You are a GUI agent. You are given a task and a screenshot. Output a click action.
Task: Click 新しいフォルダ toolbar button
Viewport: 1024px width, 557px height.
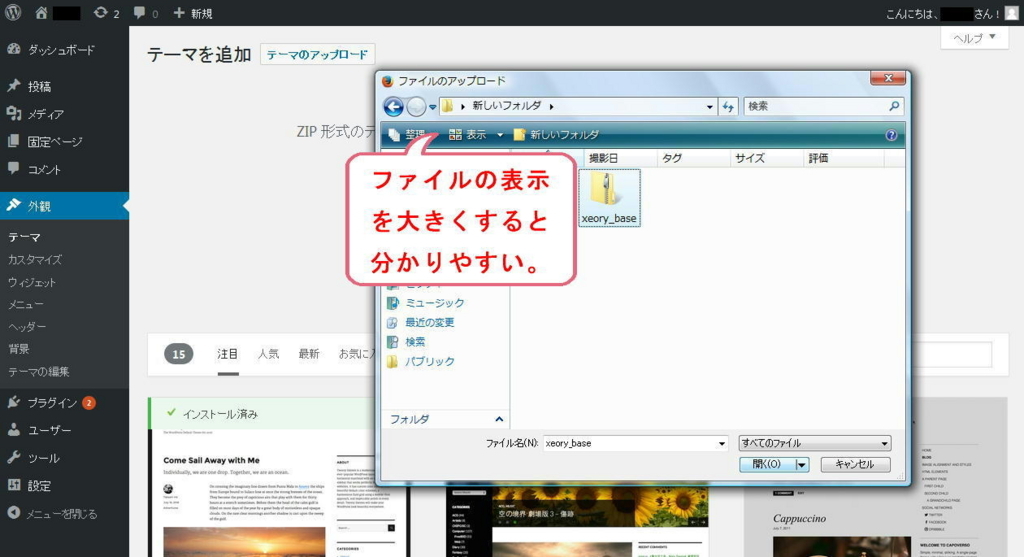coord(556,135)
